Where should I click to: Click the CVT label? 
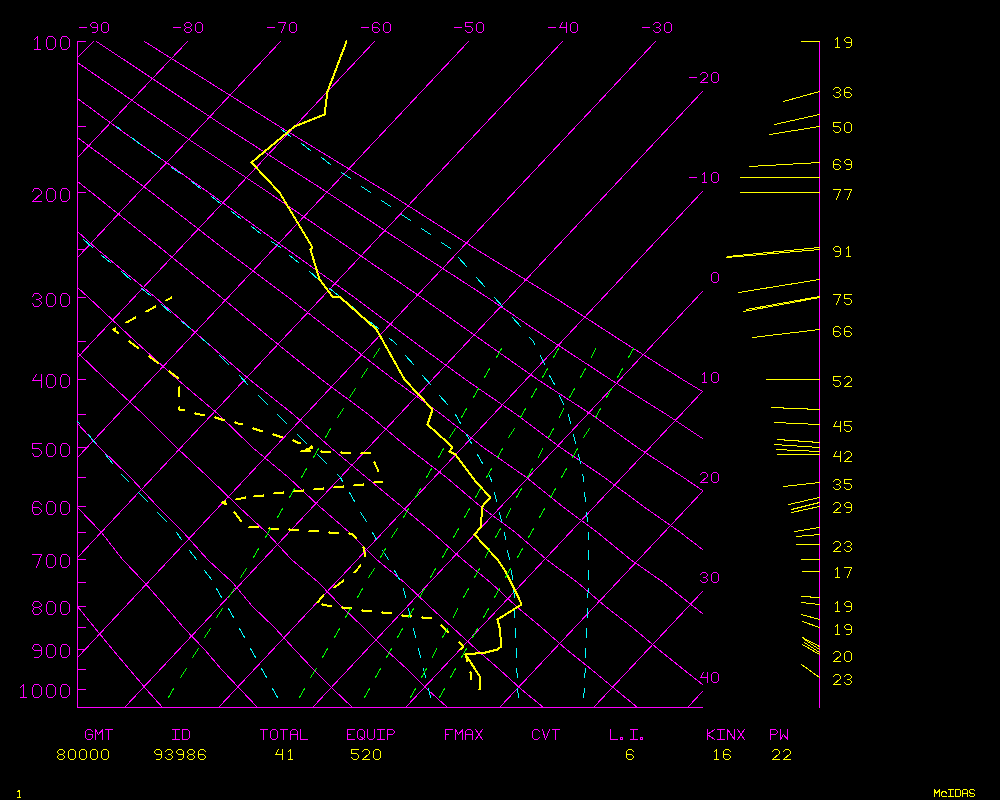pos(545,735)
